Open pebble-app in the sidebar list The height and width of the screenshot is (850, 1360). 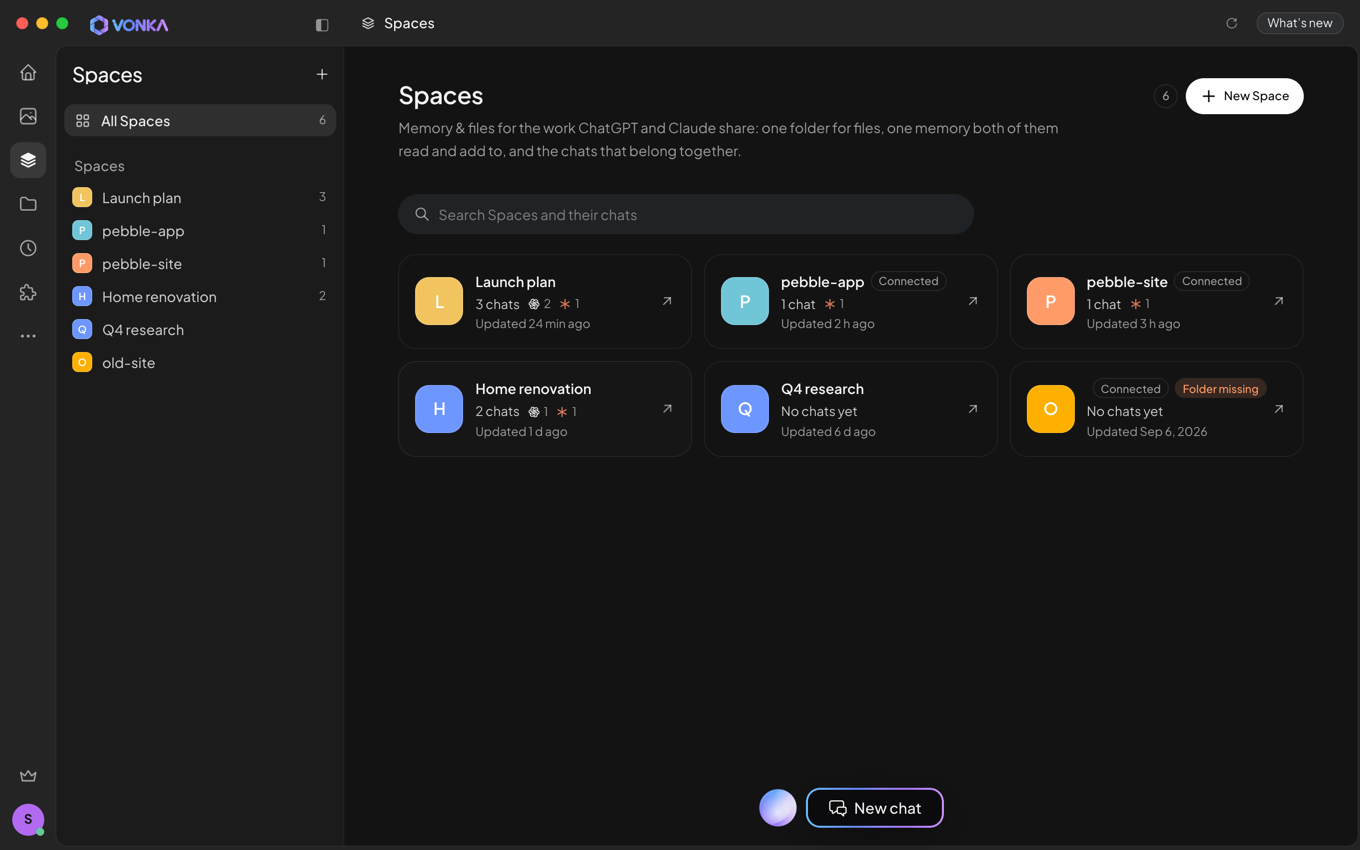(x=200, y=231)
